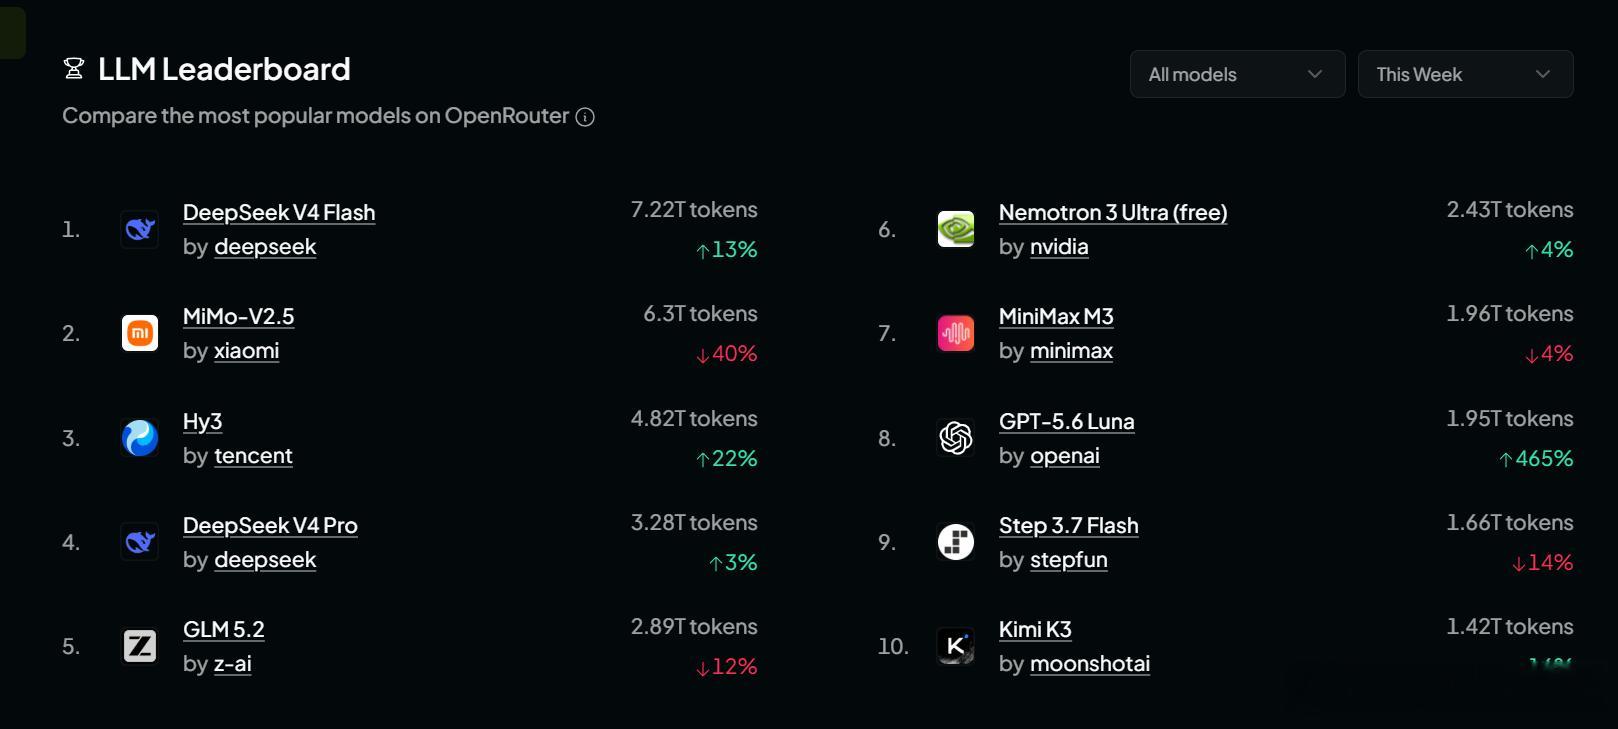Image resolution: width=1618 pixels, height=729 pixels.
Task: Open the This Week time range dropdown
Action: point(1465,74)
